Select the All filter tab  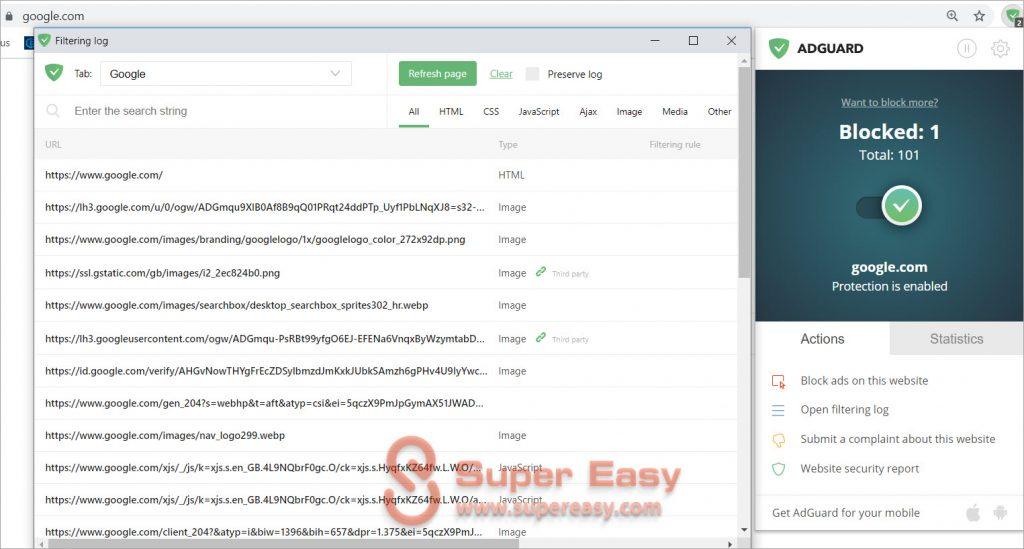414,112
